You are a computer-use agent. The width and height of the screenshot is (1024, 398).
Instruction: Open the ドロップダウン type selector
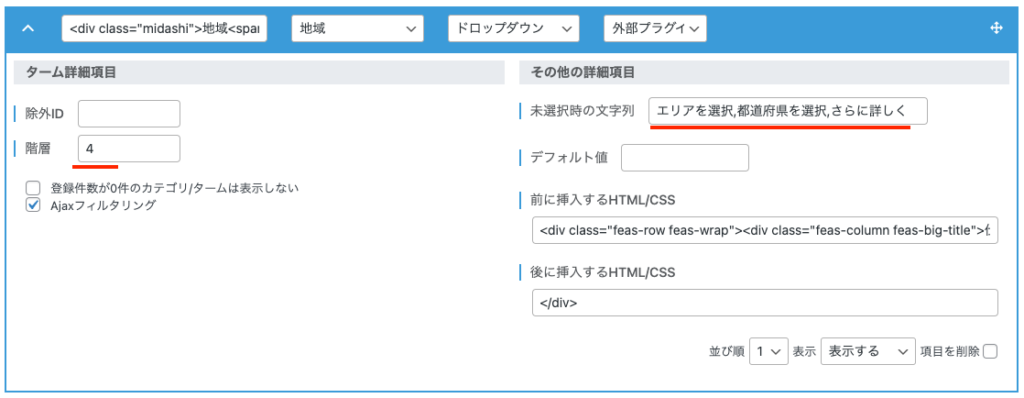point(513,29)
